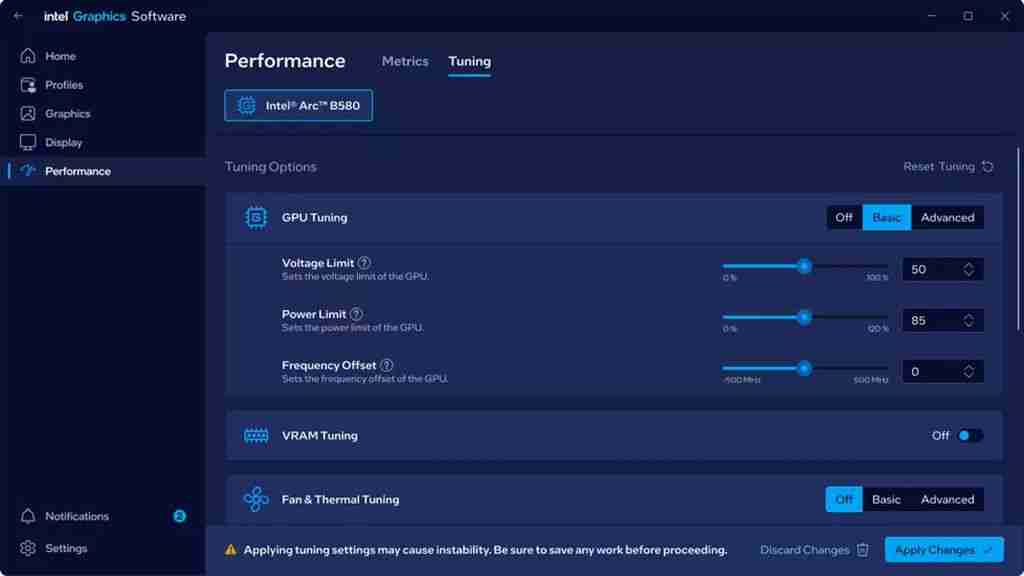
Task: Click the Voltage Limit value stepper arrows
Action: (968, 269)
